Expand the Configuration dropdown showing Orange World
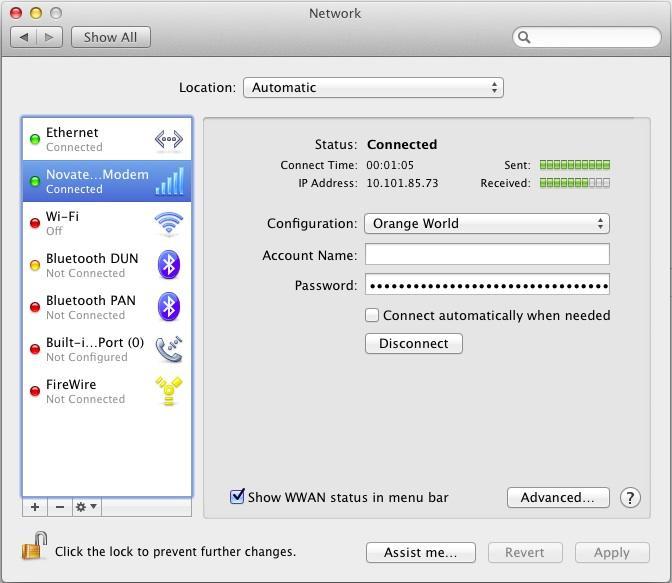 point(486,223)
